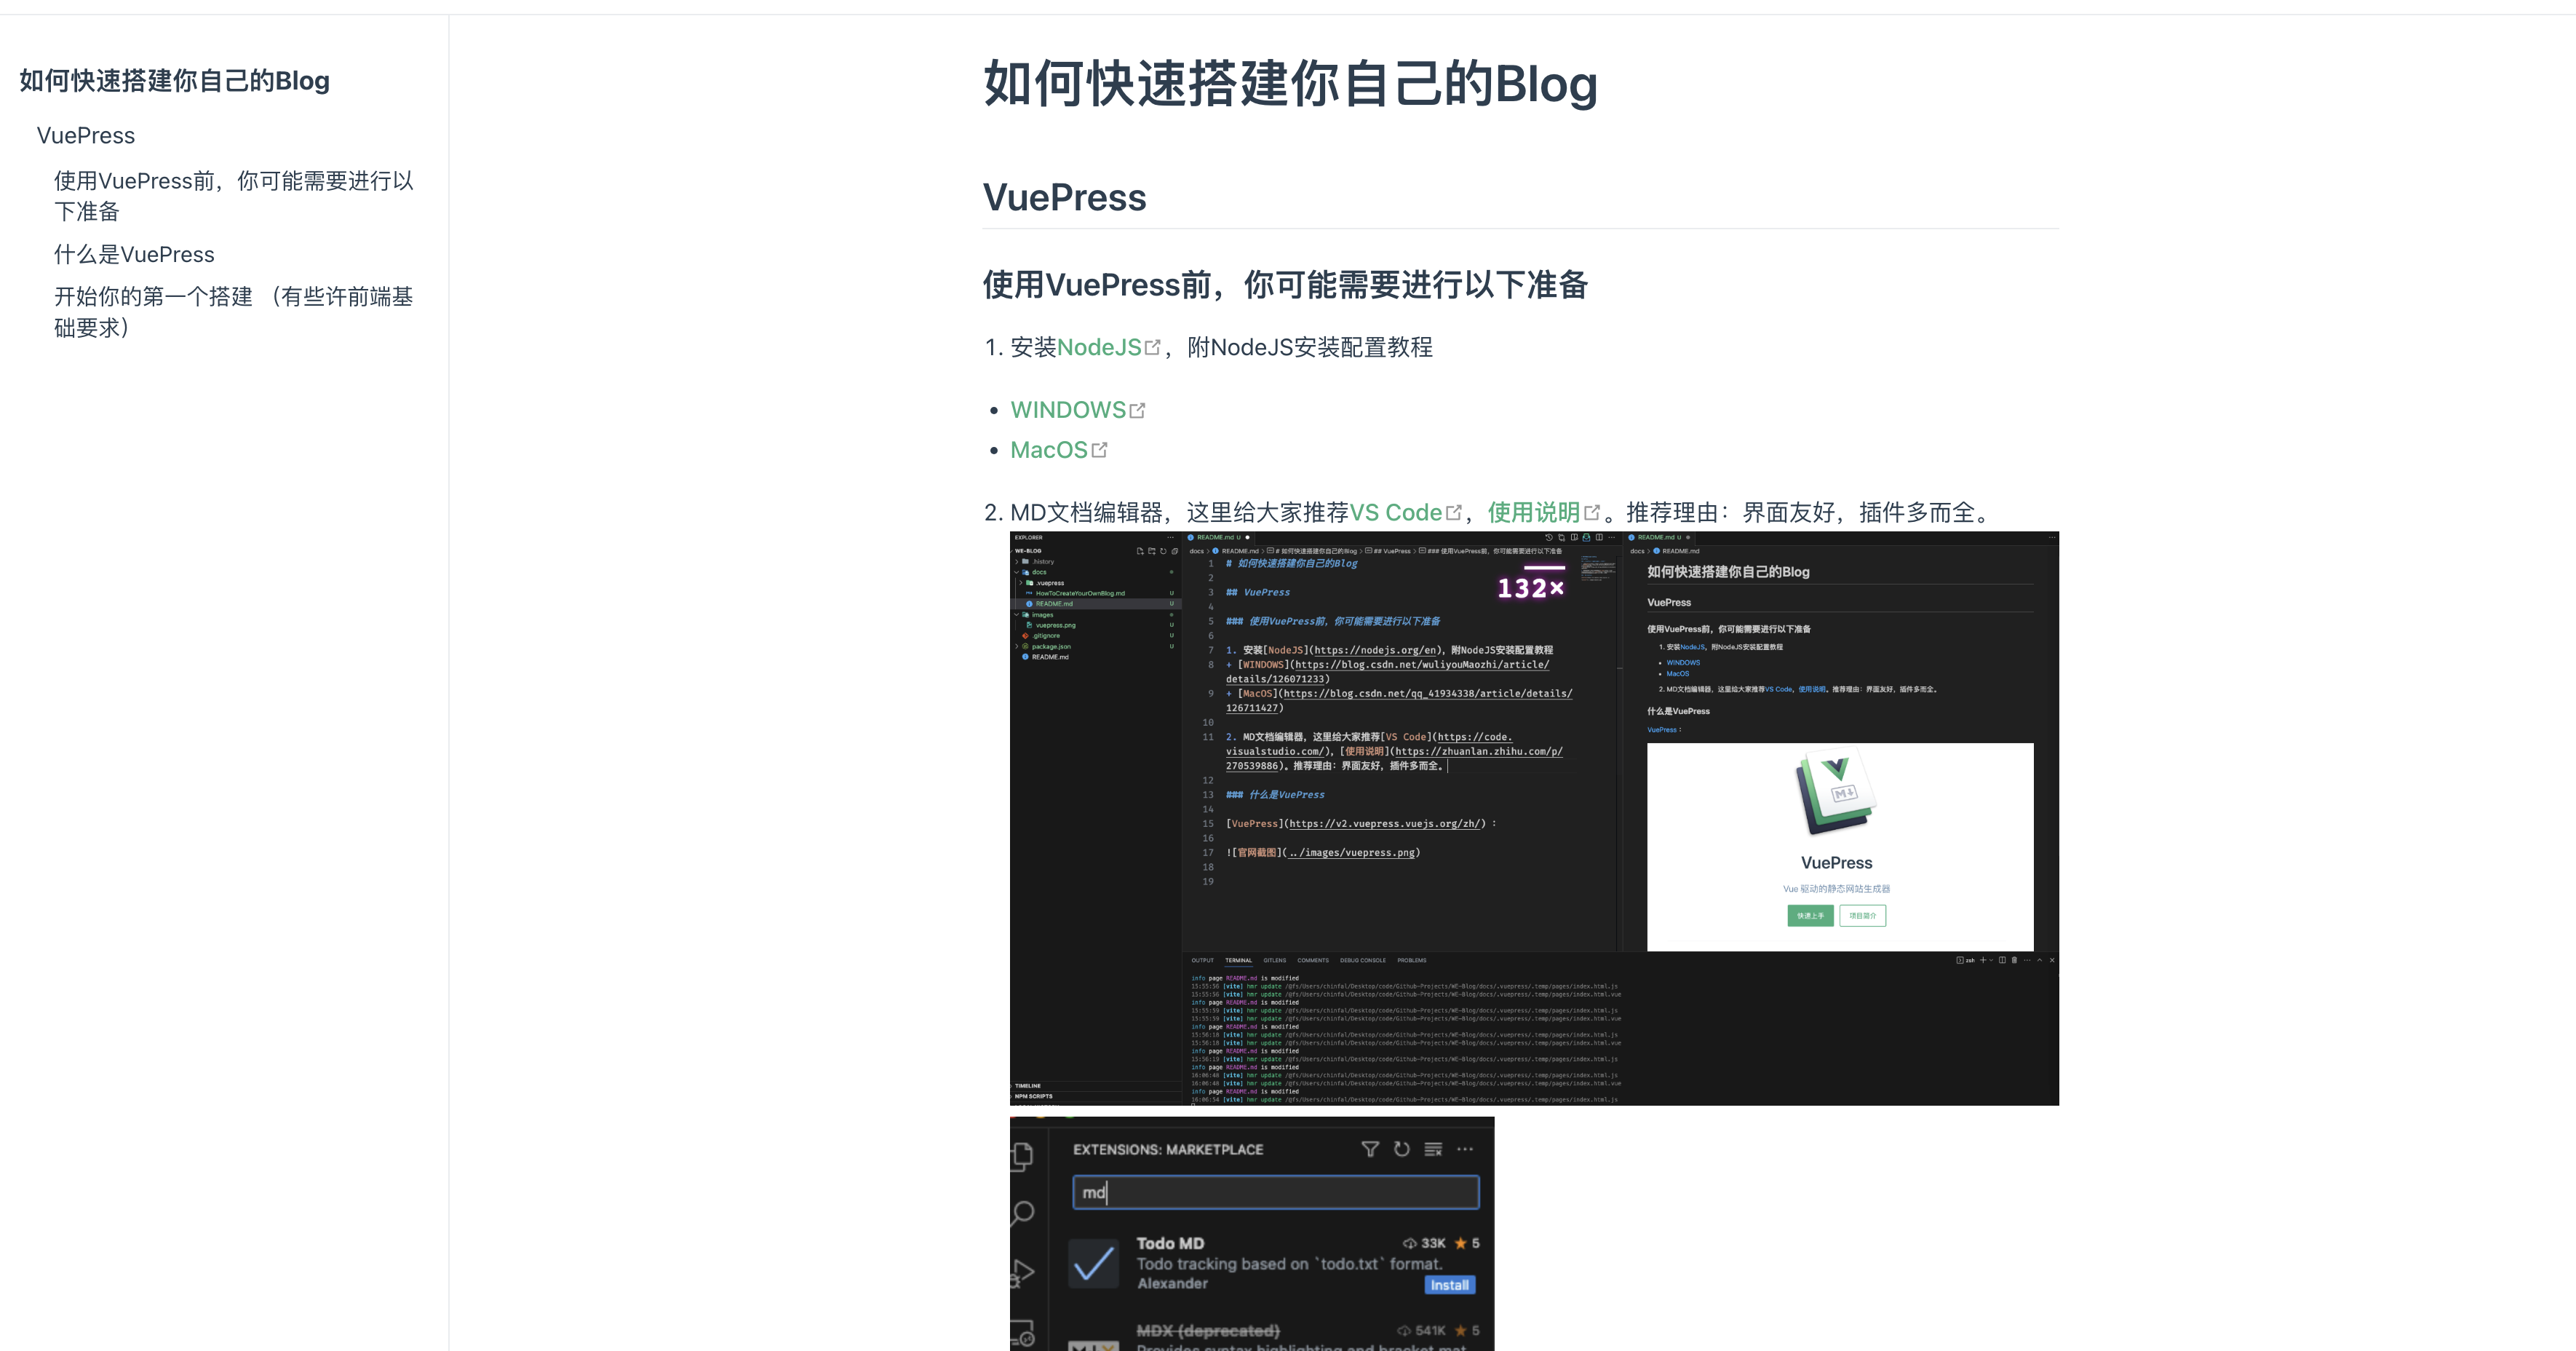Viewport: 2576px width, 1351px height.
Task: Click the Install button for Todo MD
Action: 1449,1285
